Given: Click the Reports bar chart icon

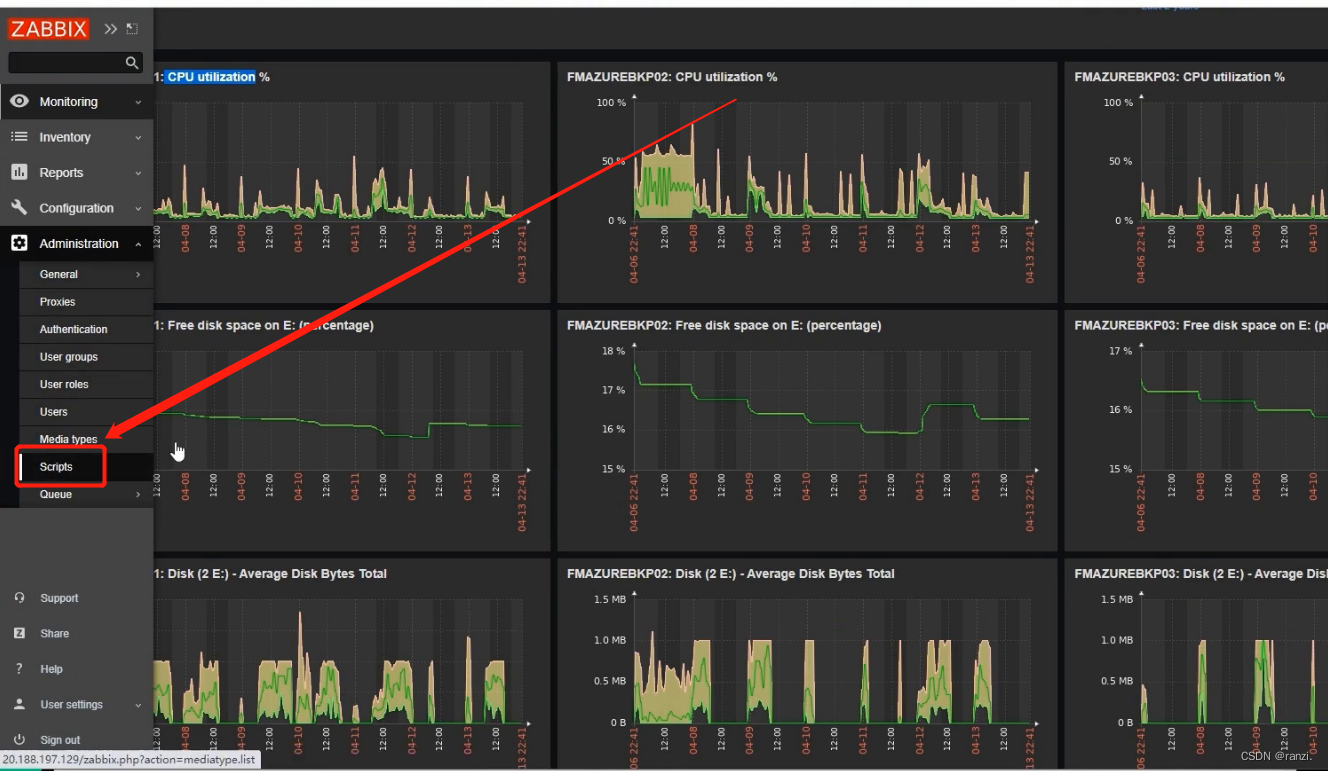Looking at the screenshot, I should pyautogui.click(x=19, y=172).
